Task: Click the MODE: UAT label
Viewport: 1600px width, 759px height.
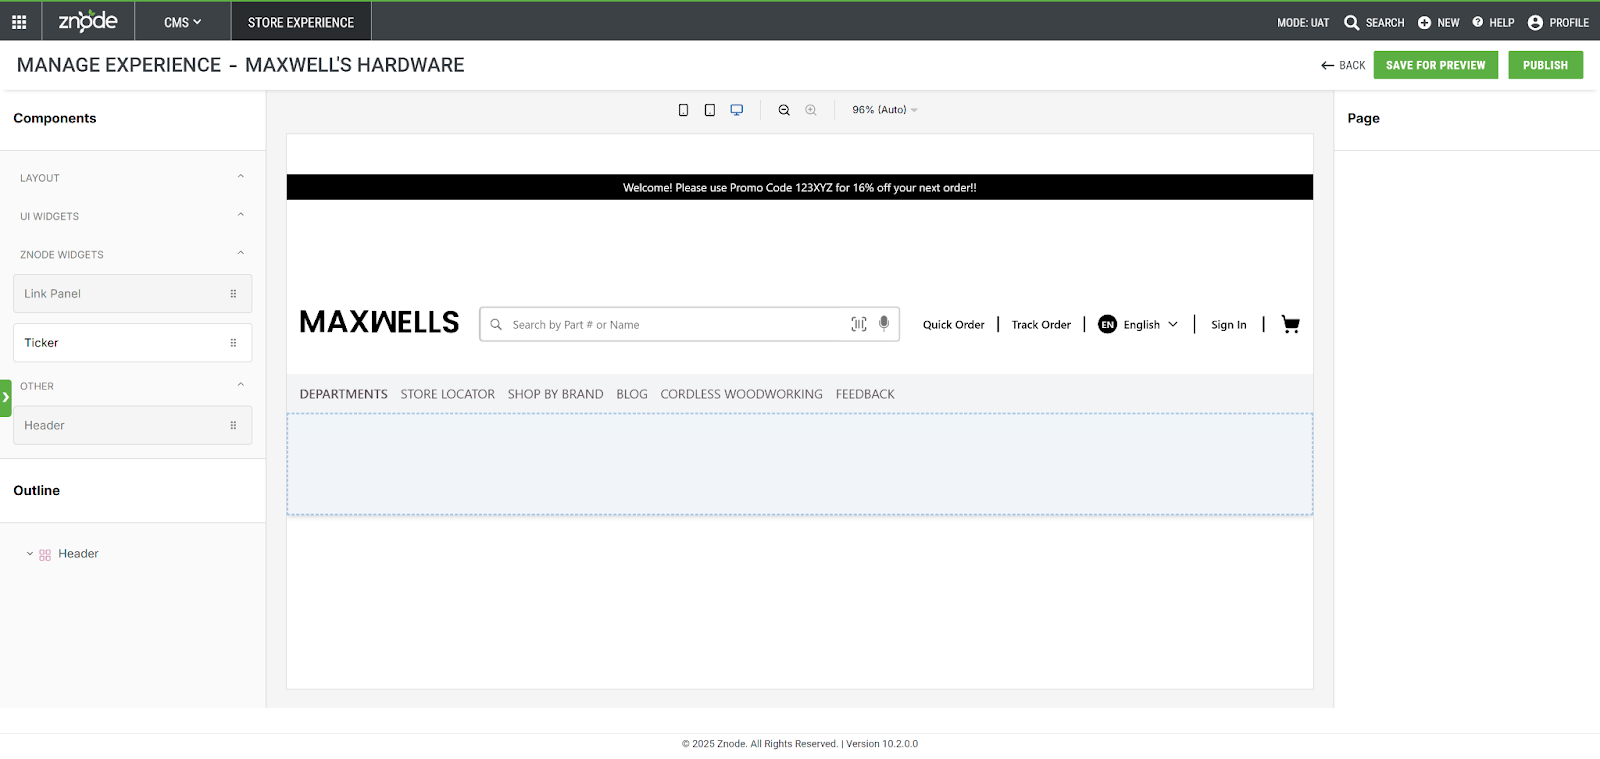Action: [x=1303, y=22]
